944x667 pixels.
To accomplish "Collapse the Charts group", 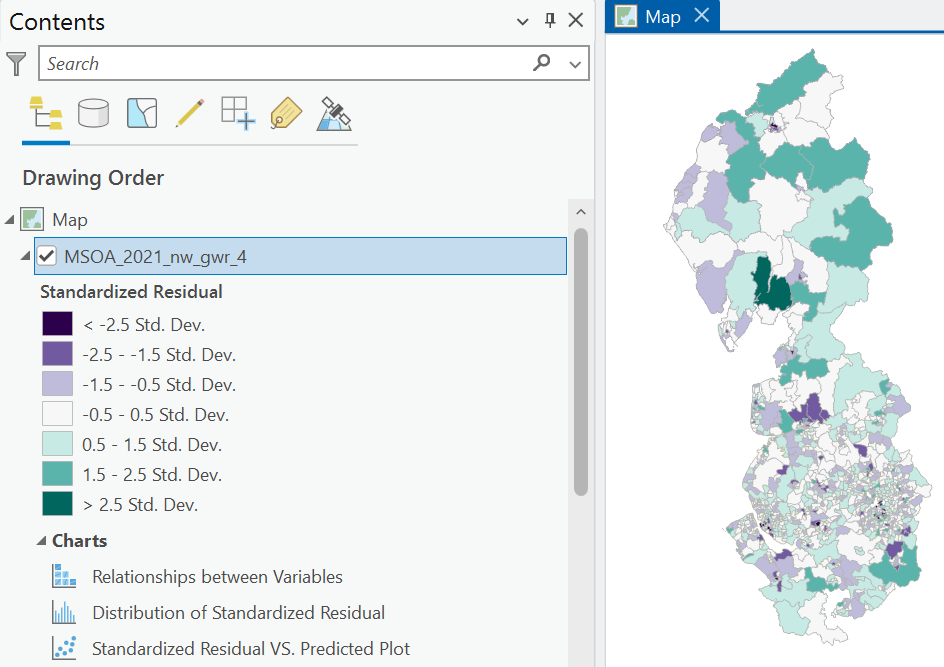I will pos(42,541).
